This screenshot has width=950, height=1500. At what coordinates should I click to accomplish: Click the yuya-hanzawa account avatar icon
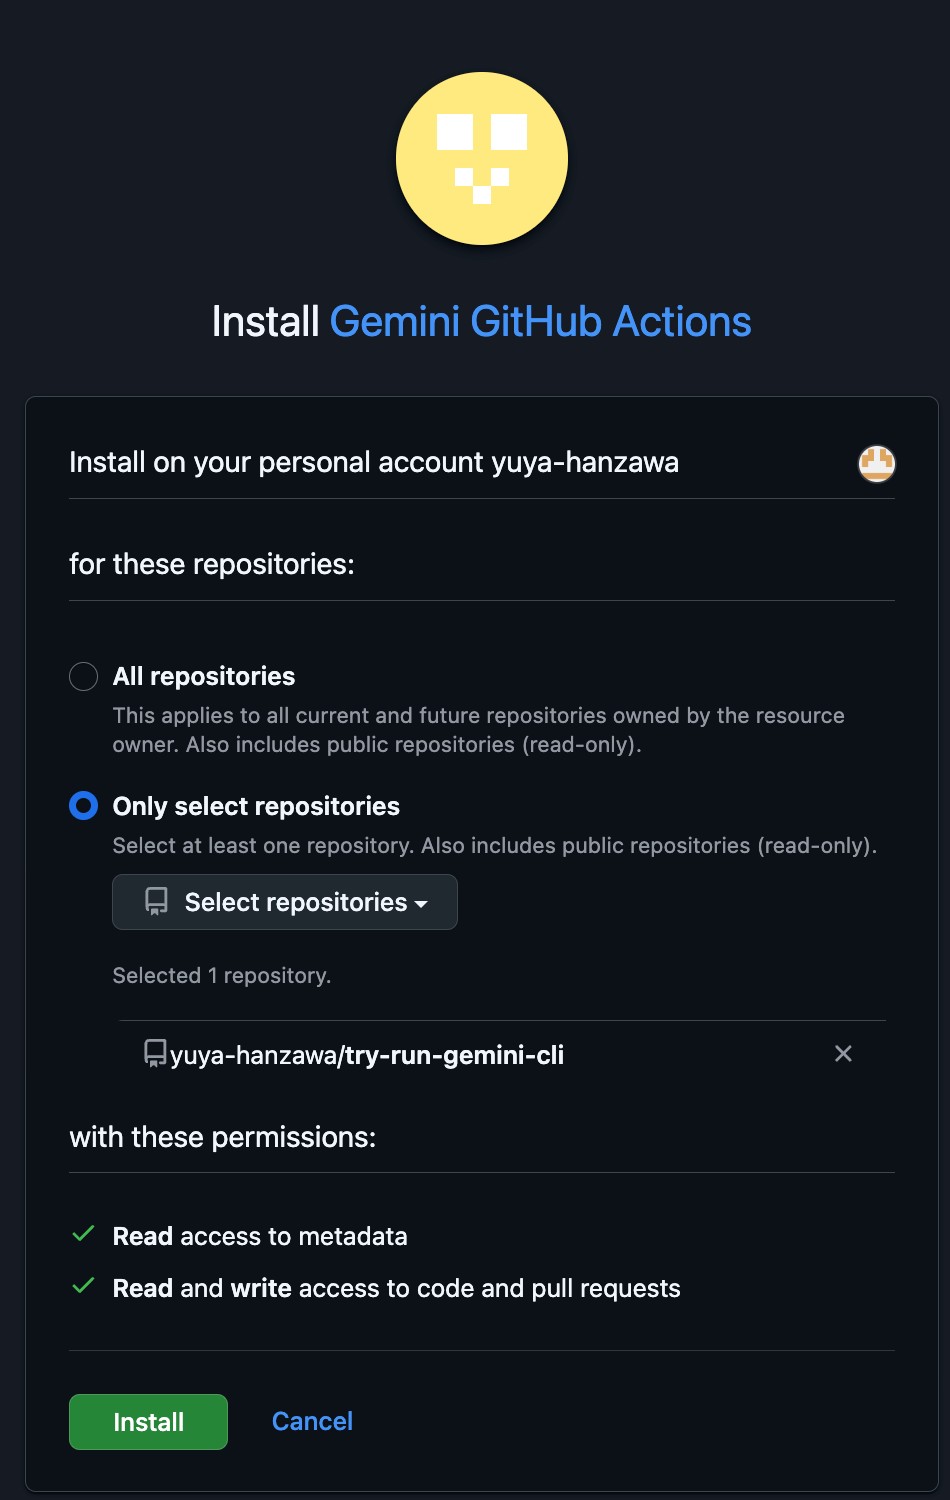pos(877,463)
